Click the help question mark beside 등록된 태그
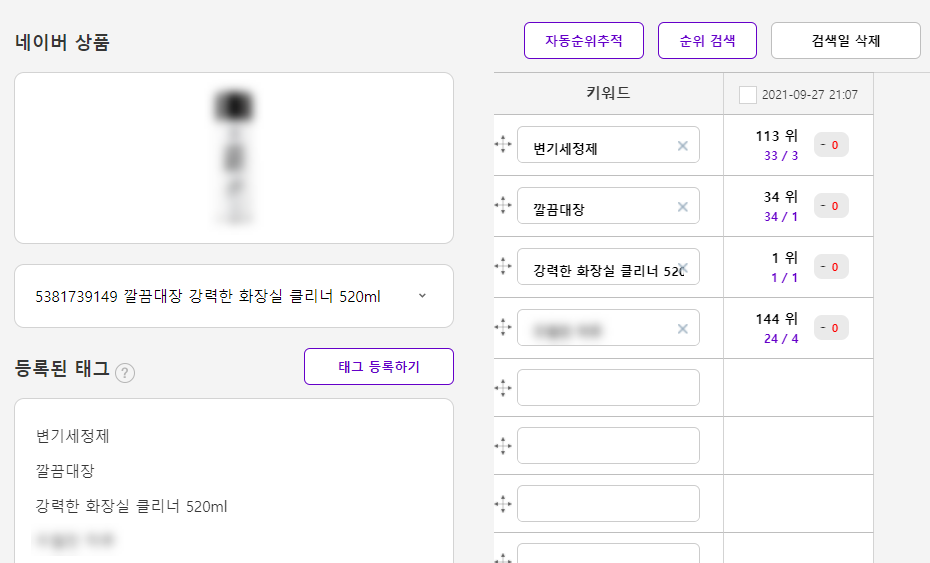The height and width of the screenshot is (563, 930). point(125,373)
